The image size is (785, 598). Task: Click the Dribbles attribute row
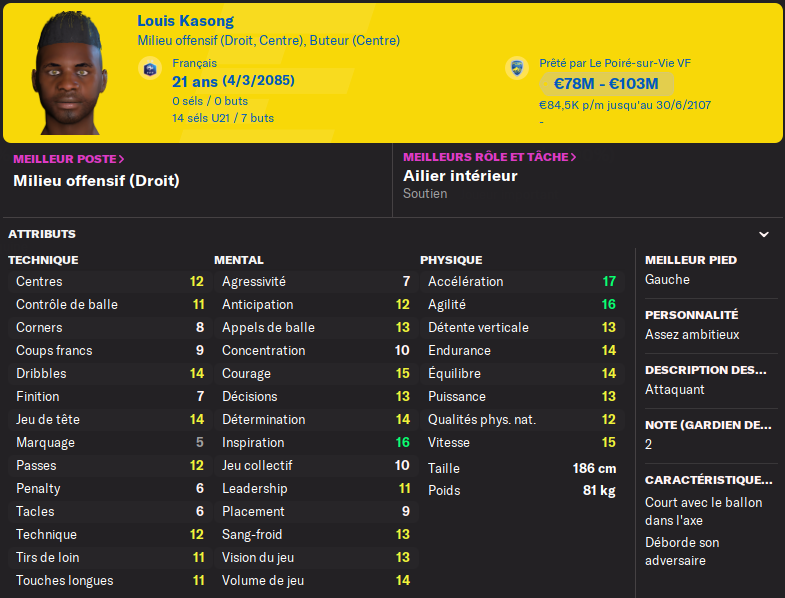[109, 374]
